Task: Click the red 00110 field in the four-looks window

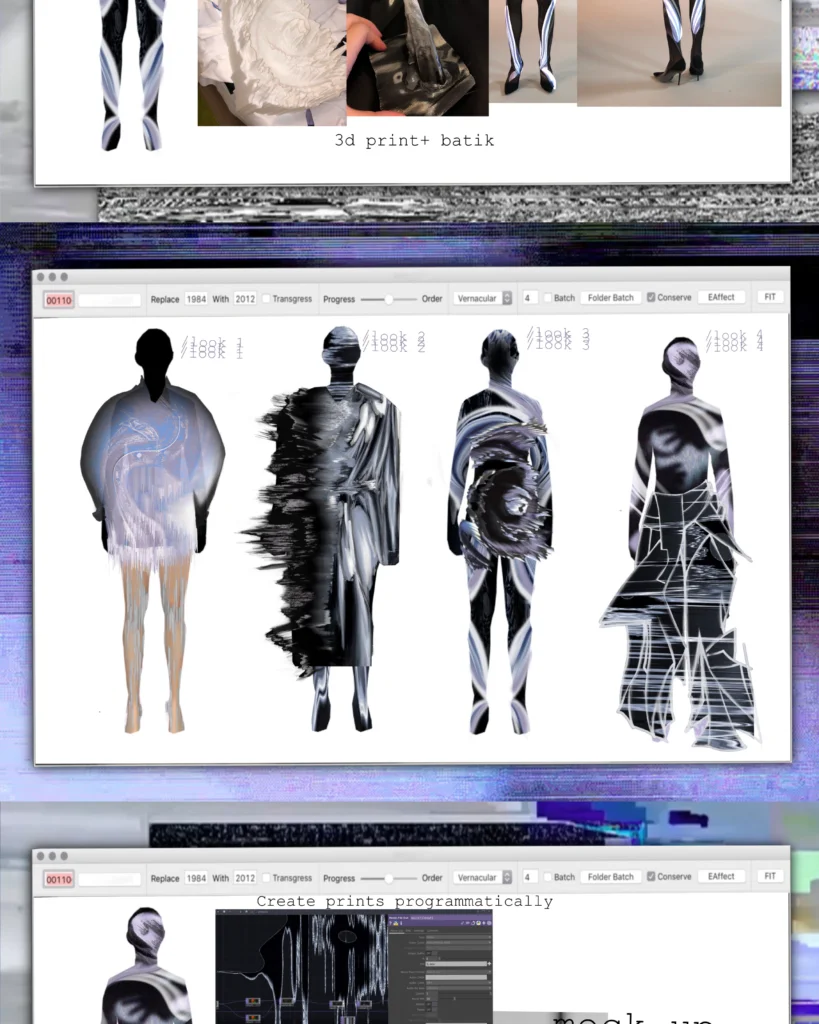Action: [59, 300]
